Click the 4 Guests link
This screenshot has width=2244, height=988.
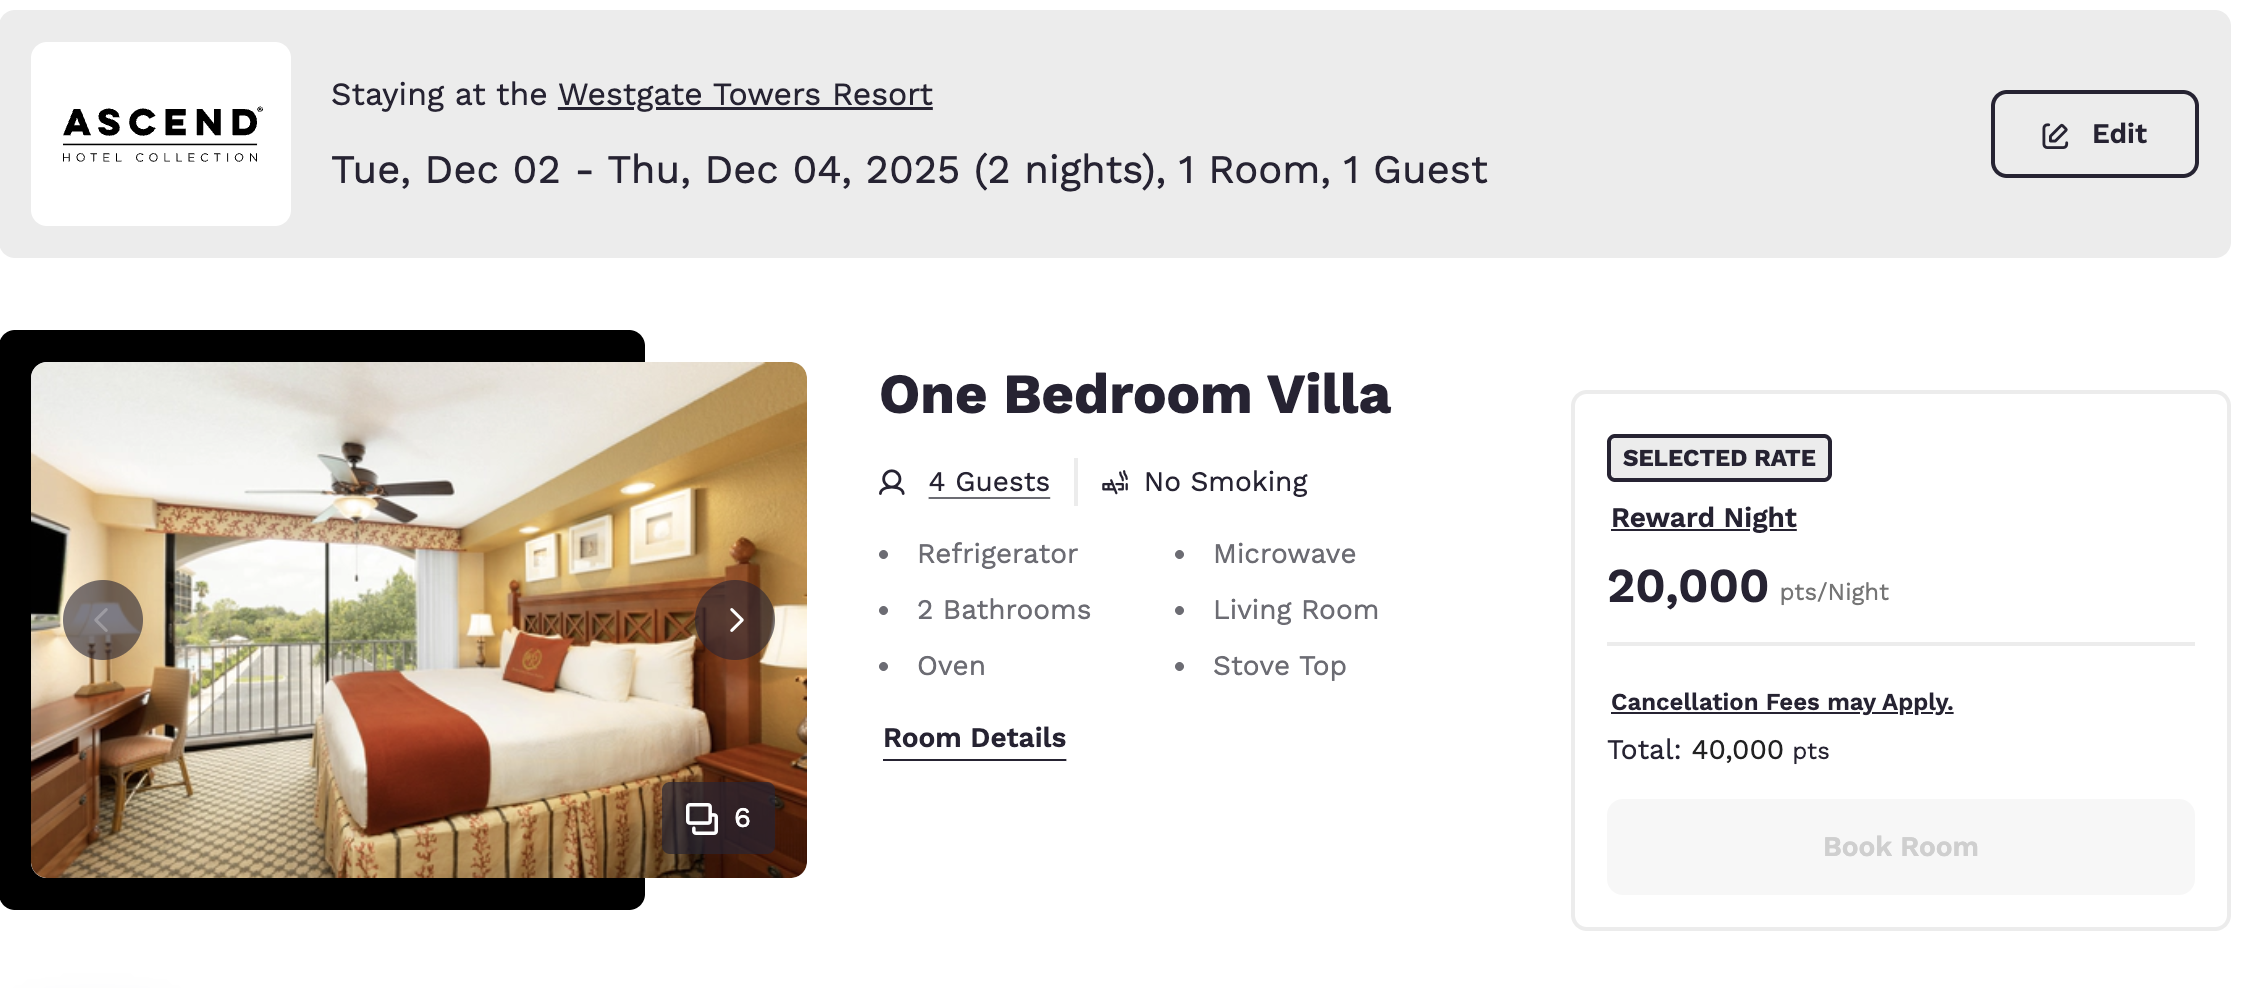pos(988,481)
